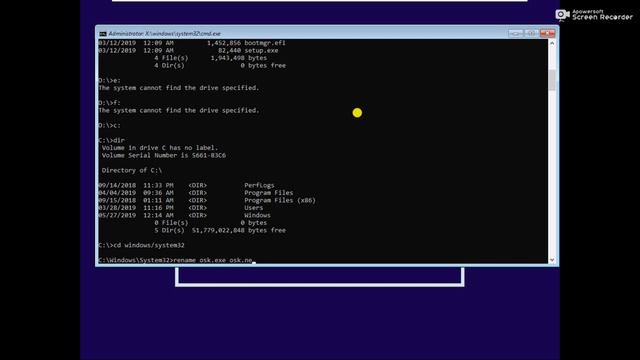Click the PerfLogs directory row
The height and width of the screenshot is (360, 640).
(186, 185)
